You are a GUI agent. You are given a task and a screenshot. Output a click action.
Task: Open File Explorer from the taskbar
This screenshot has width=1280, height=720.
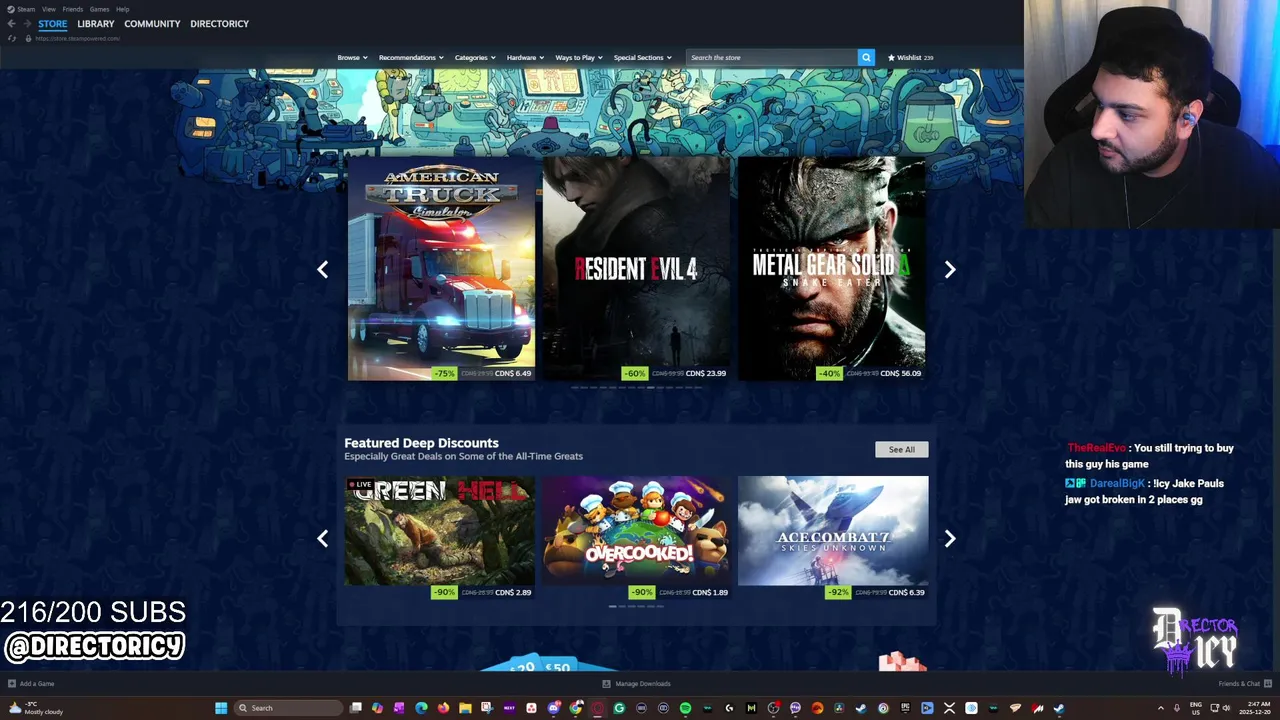tap(465, 708)
